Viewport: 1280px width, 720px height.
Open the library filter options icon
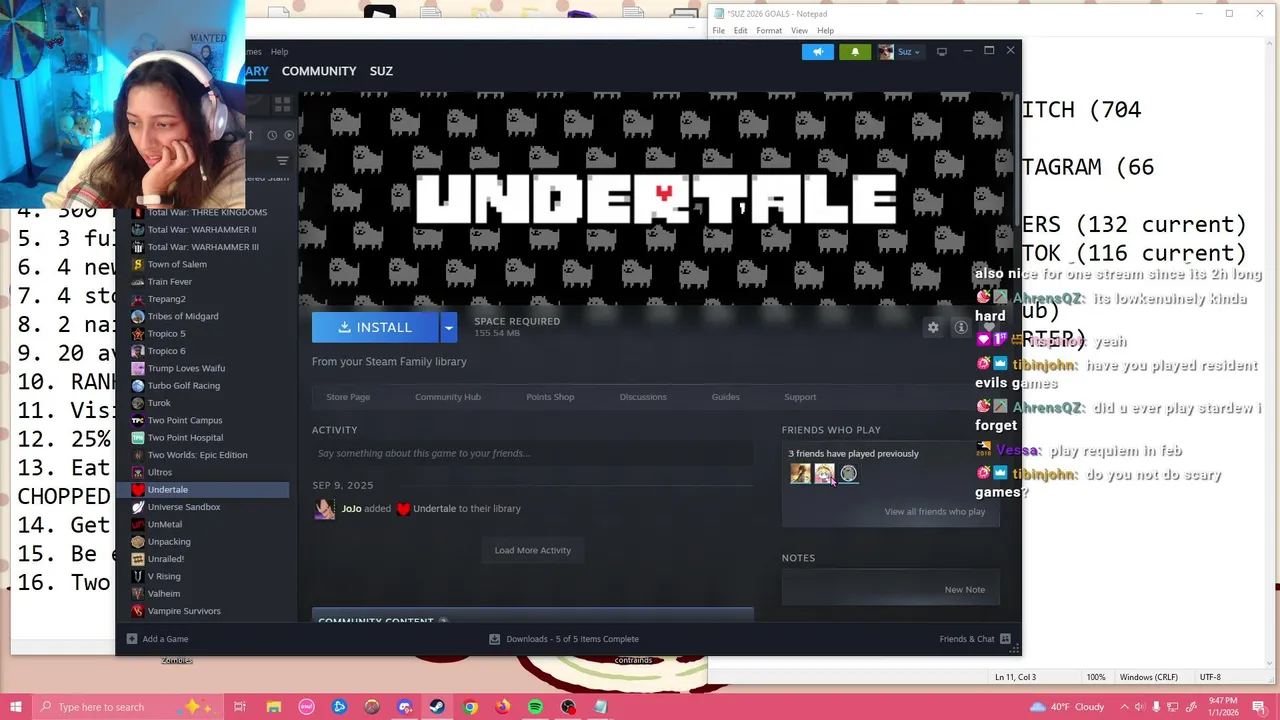click(282, 161)
